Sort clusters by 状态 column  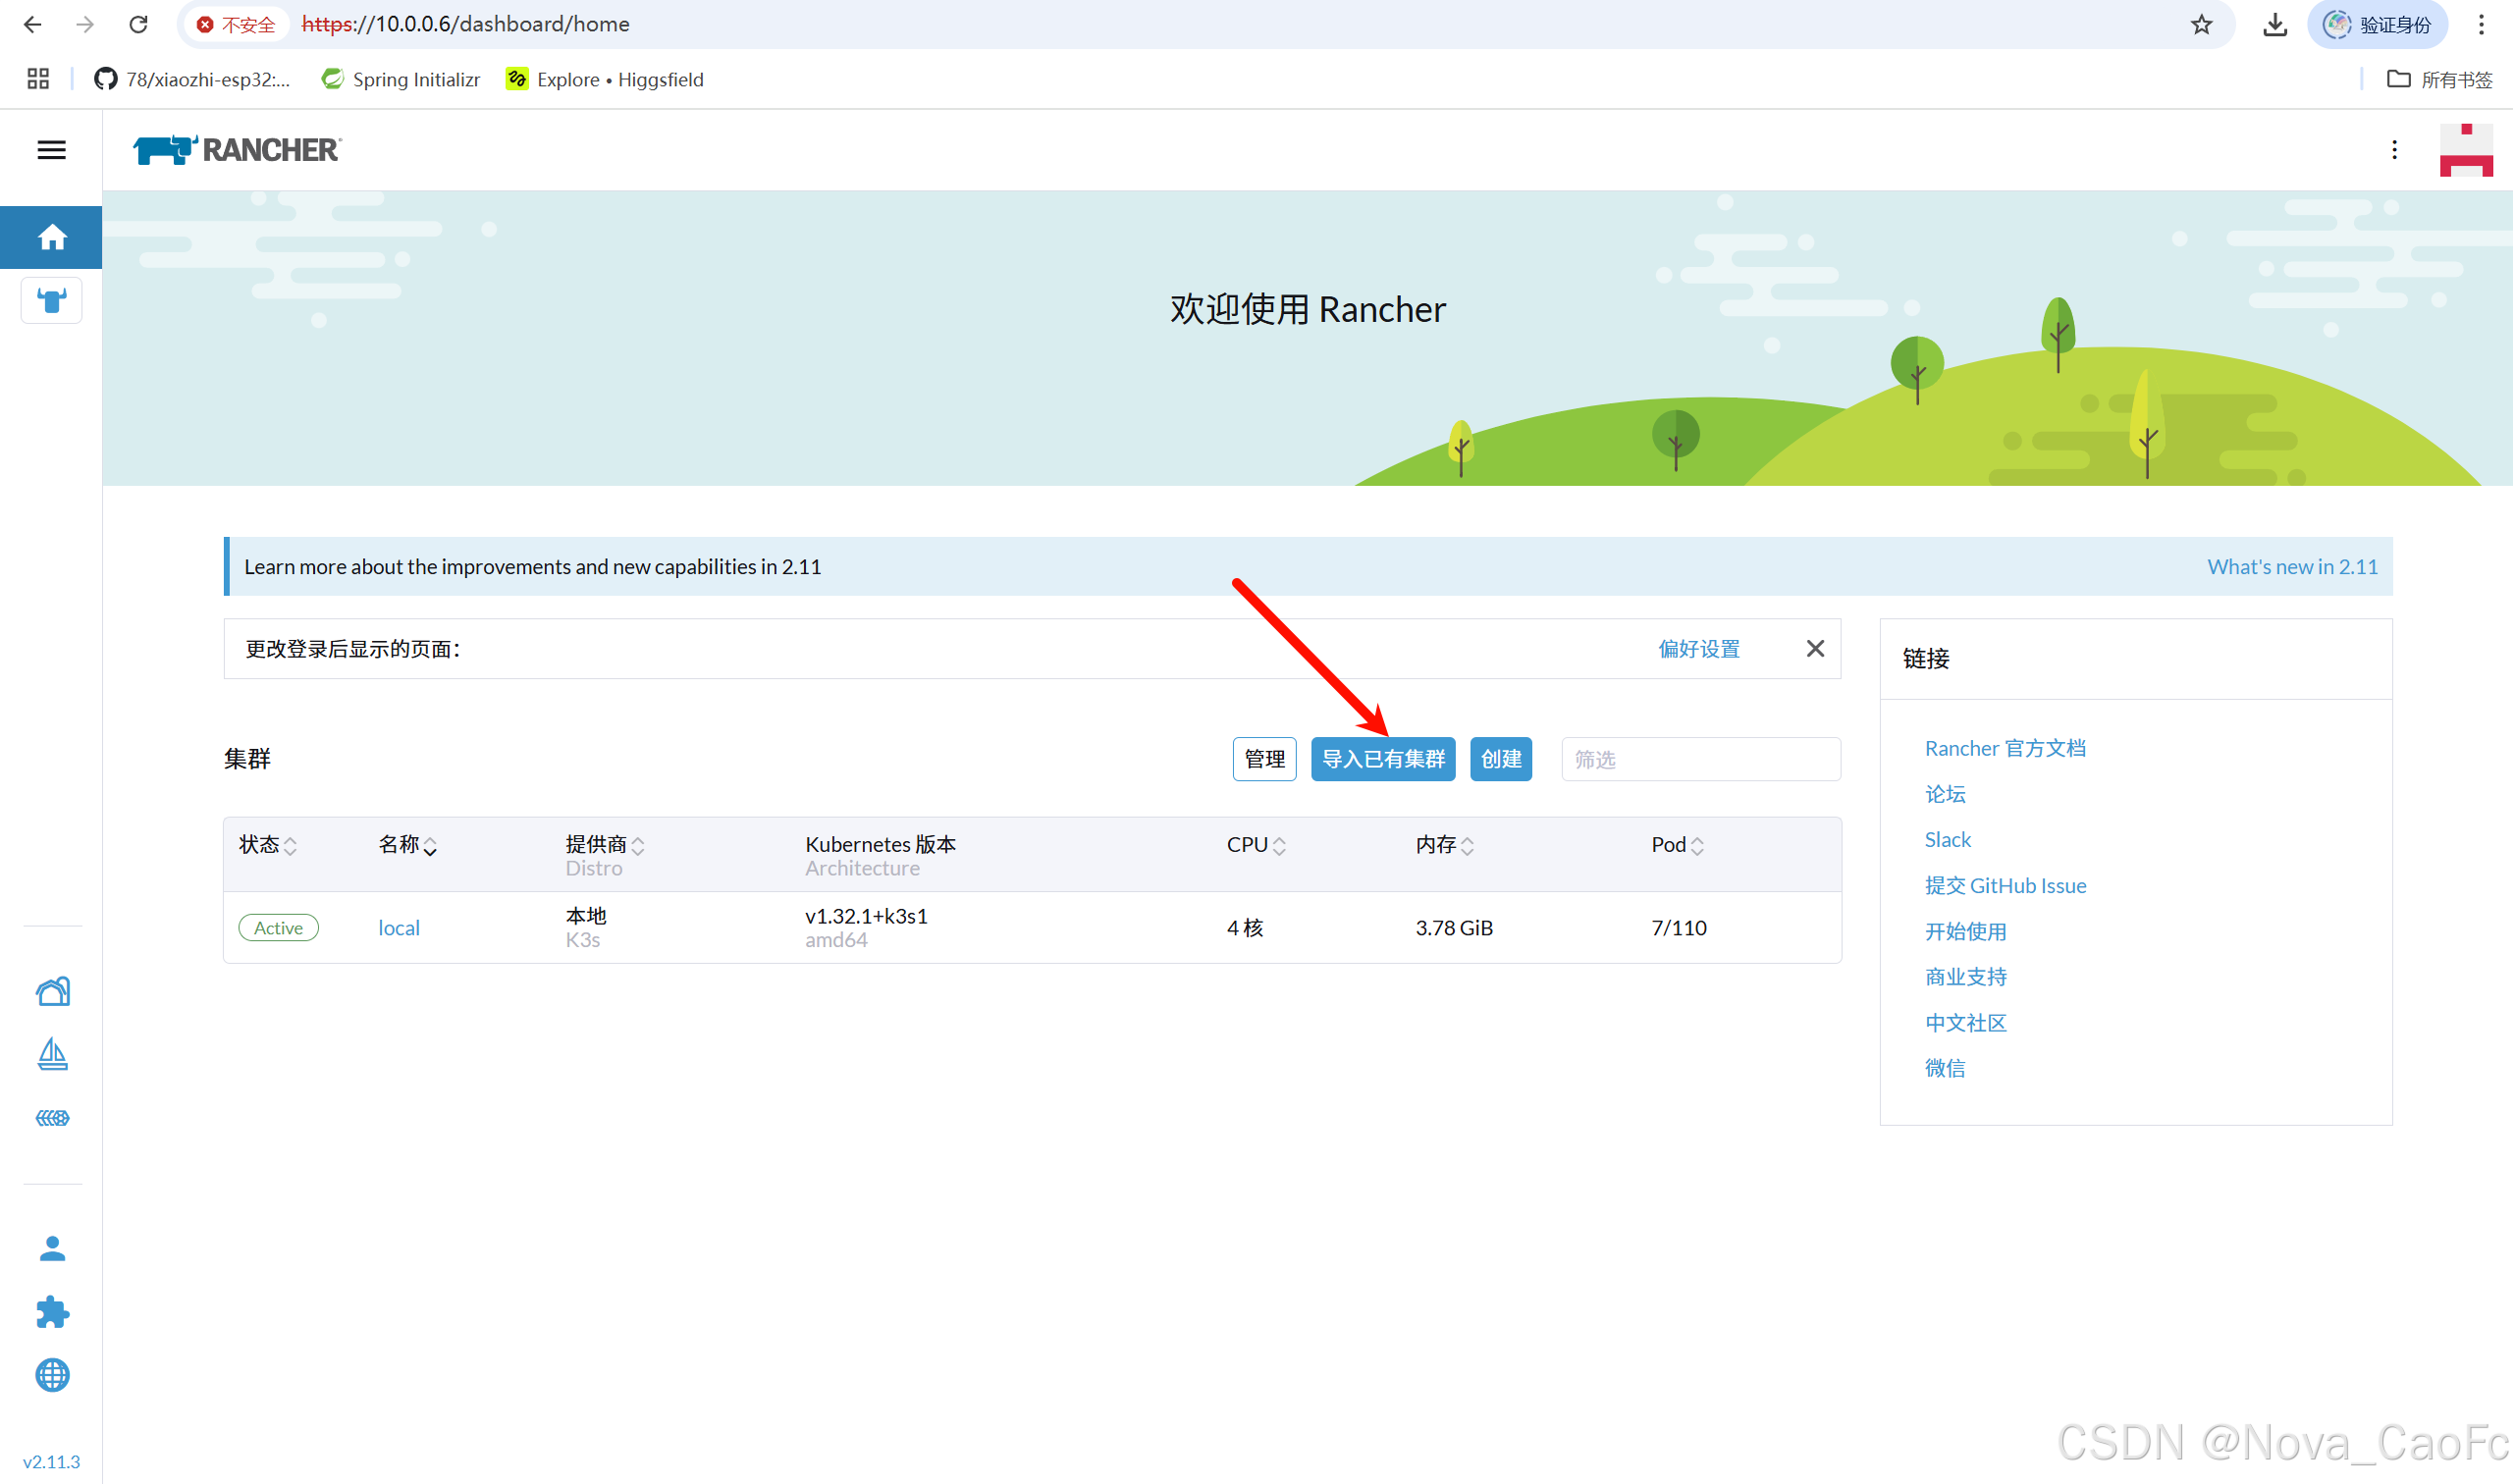tap(268, 845)
